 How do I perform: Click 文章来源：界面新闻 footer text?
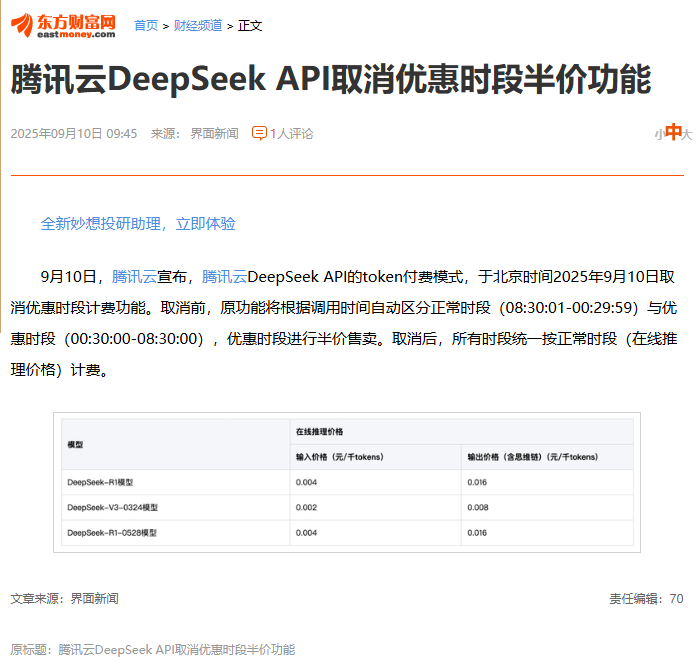click(x=65, y=599)
